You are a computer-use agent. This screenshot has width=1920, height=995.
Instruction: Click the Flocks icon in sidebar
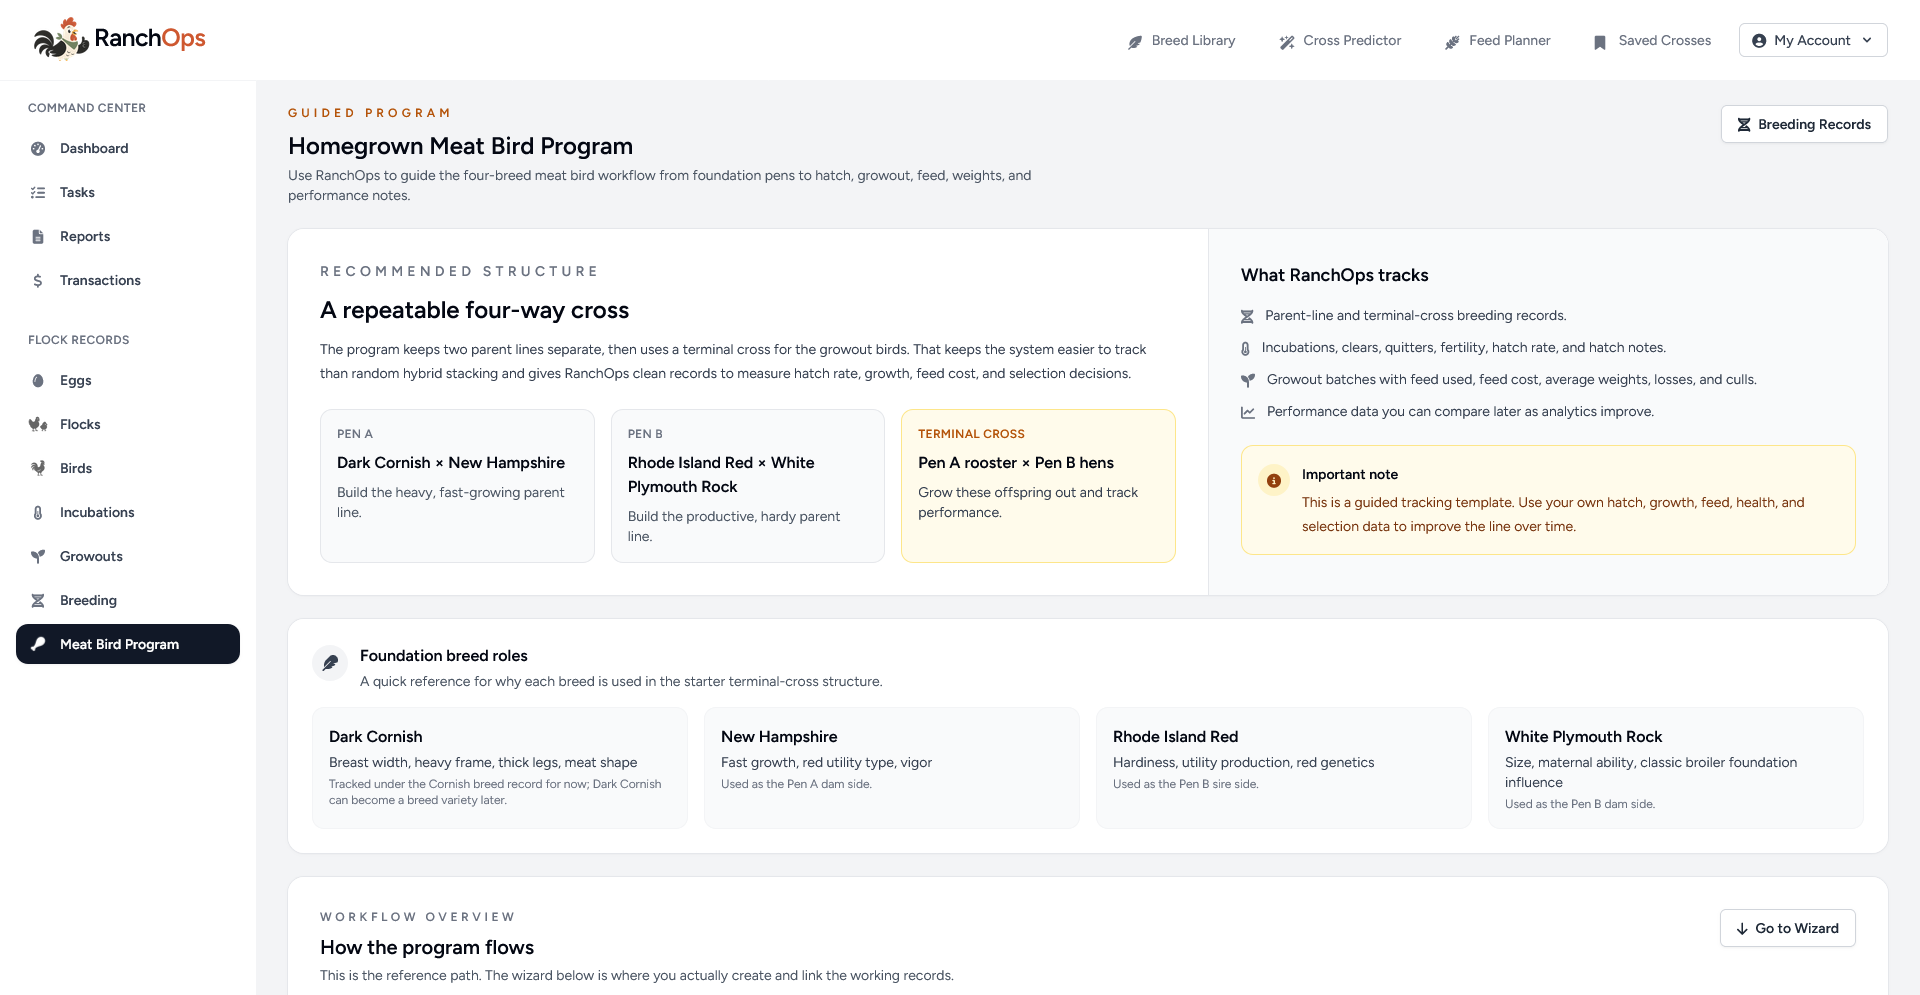[38, 425]
